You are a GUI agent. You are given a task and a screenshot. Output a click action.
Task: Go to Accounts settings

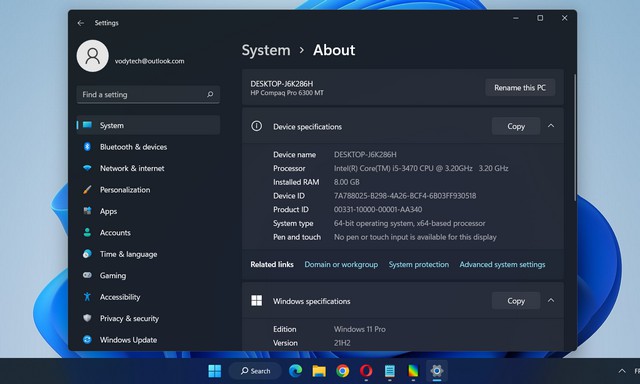pyautogui.click(x=148, y=233)
